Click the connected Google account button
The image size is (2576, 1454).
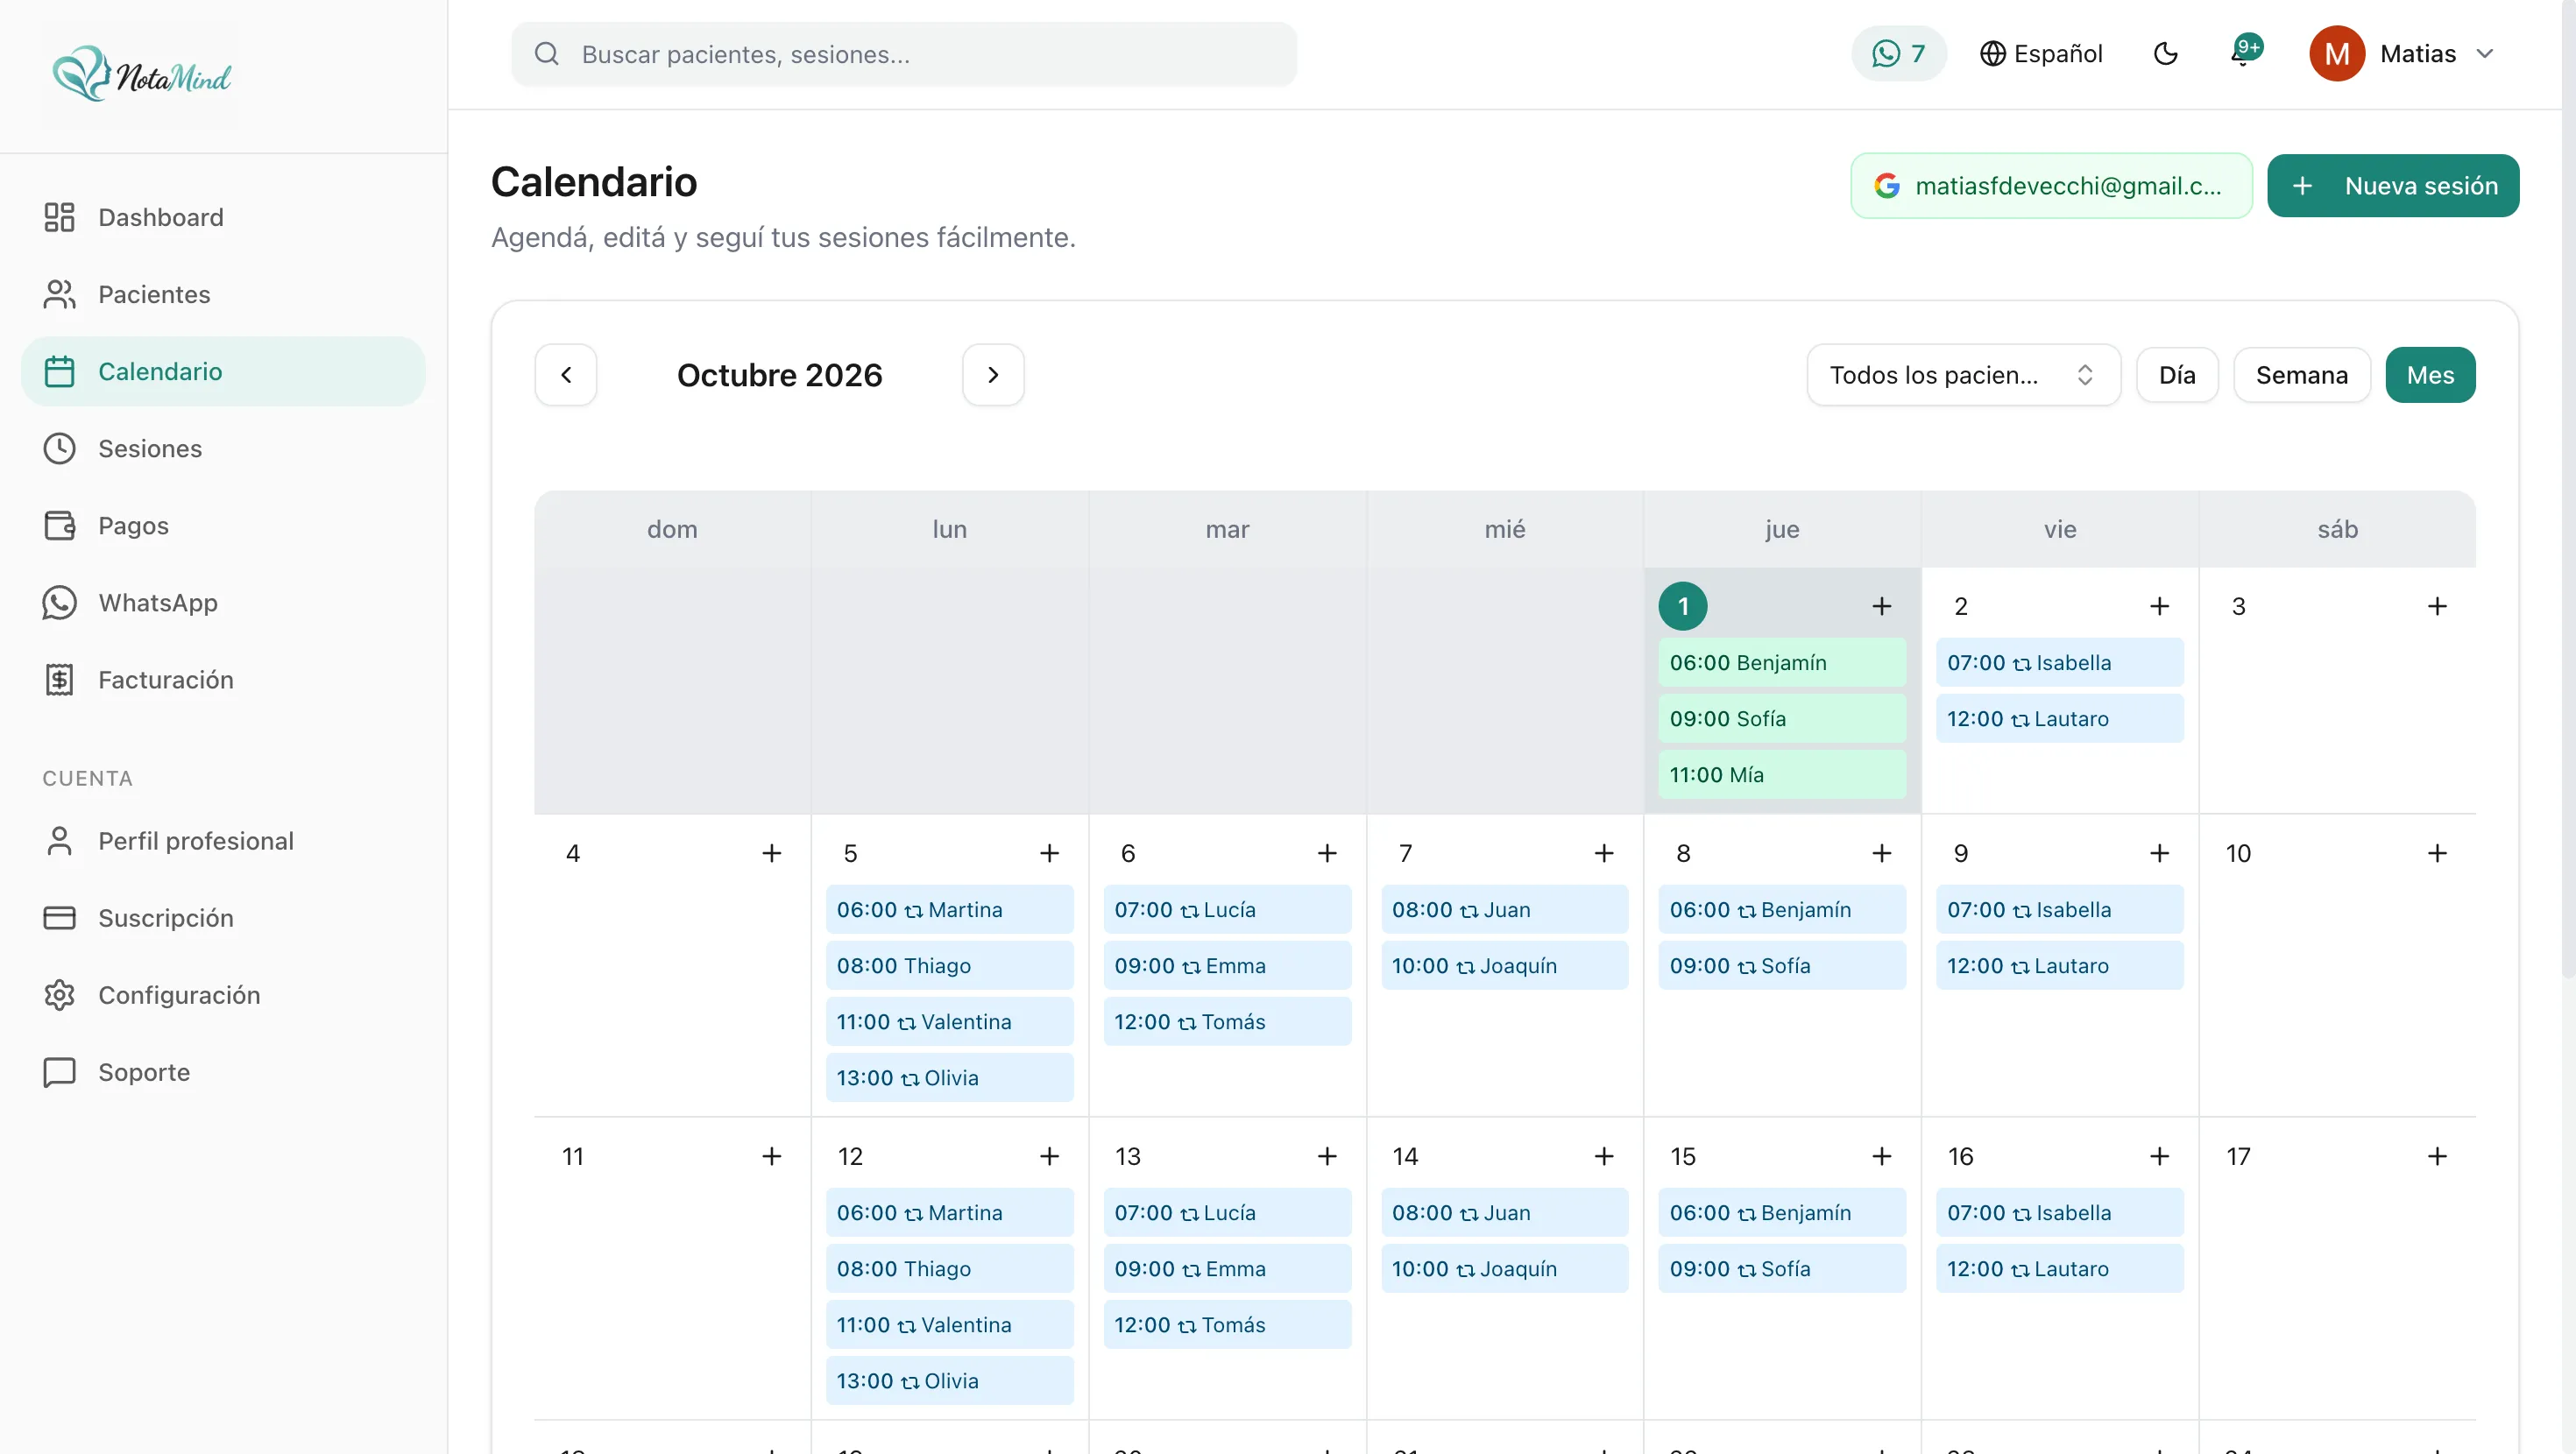point(2051,185)
